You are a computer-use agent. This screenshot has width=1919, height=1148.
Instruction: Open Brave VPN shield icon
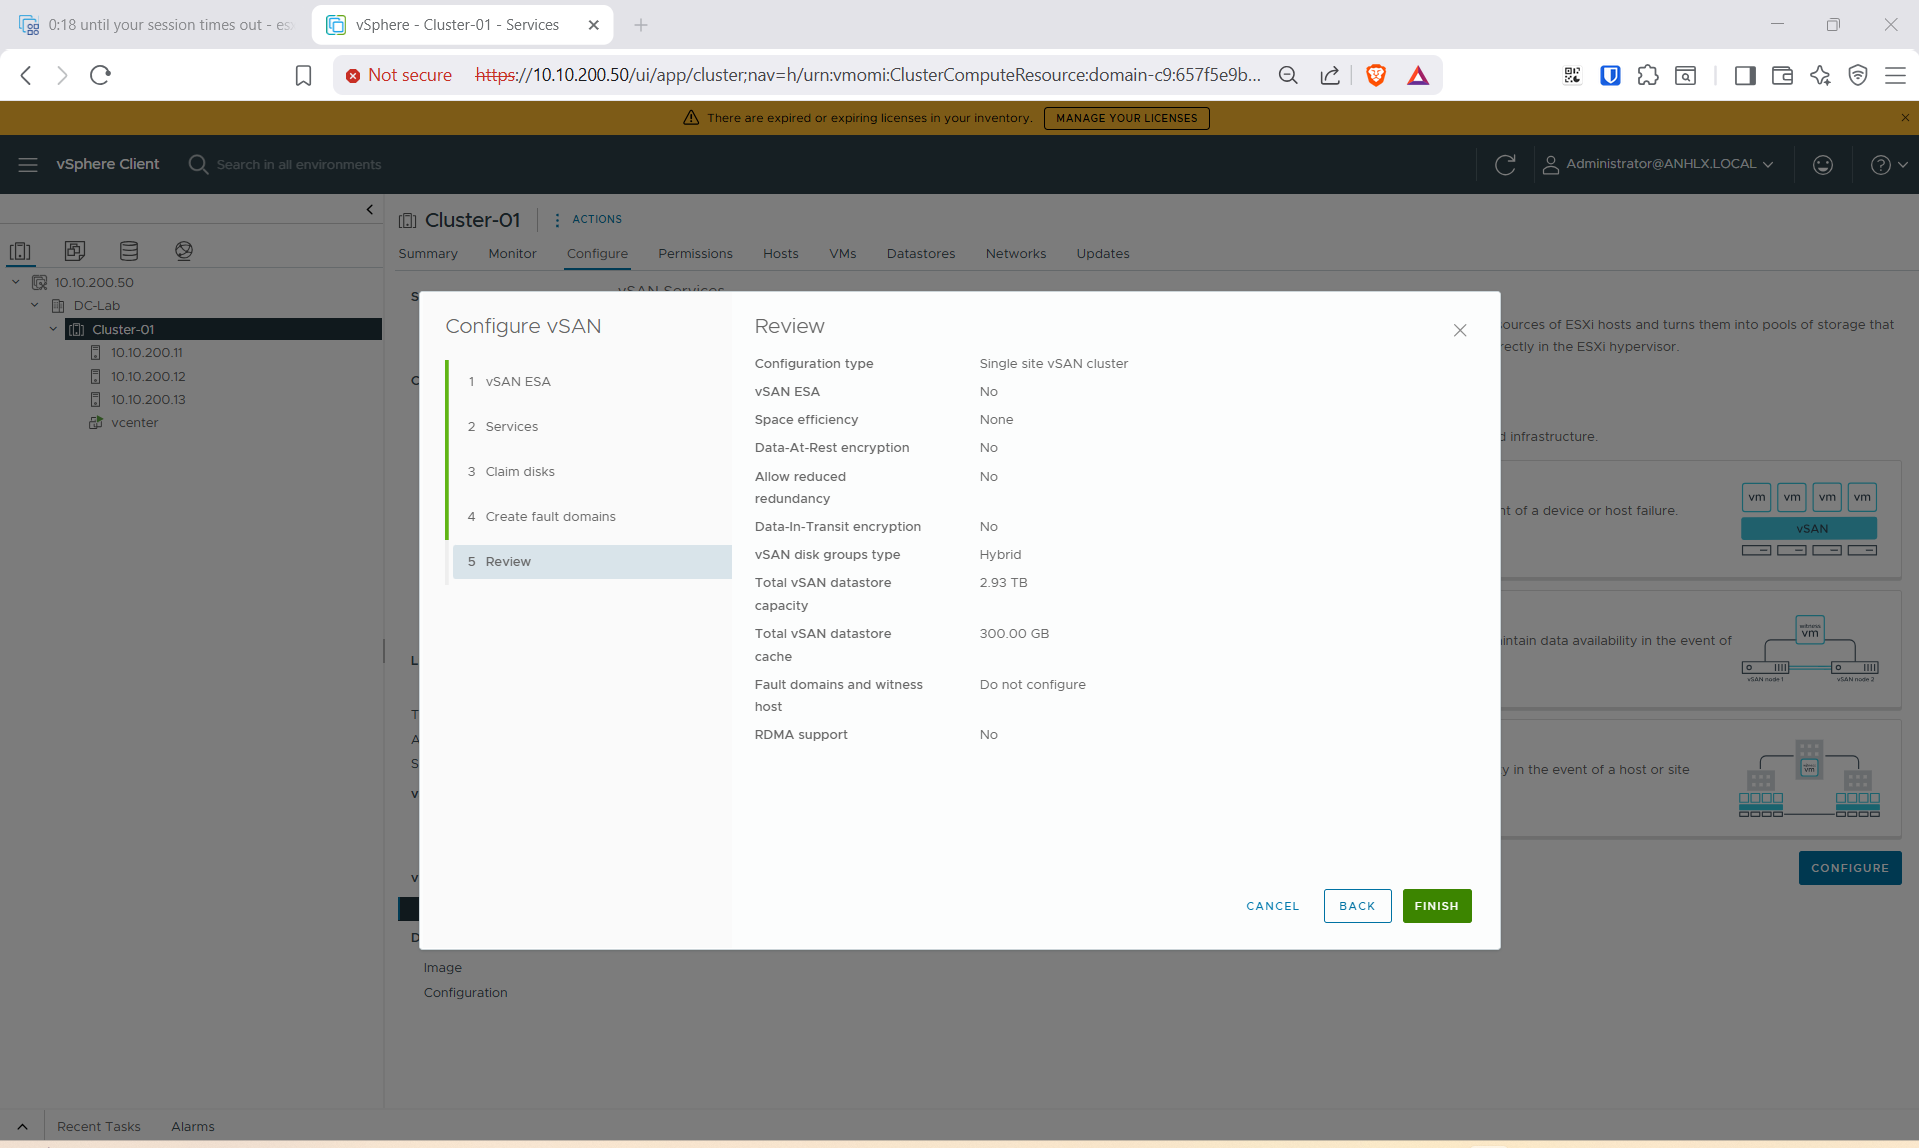point(1858,75)
